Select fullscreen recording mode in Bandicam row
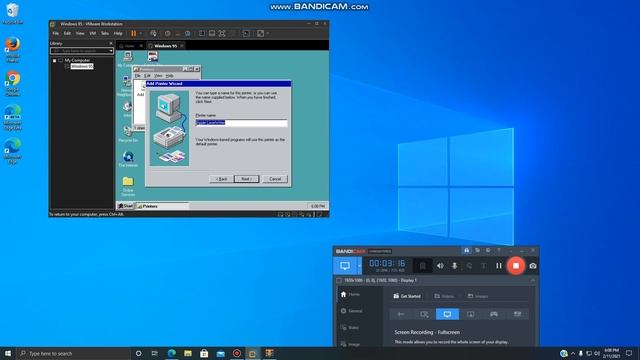This screenshot has width=640, height=360. tap(447, 314)
